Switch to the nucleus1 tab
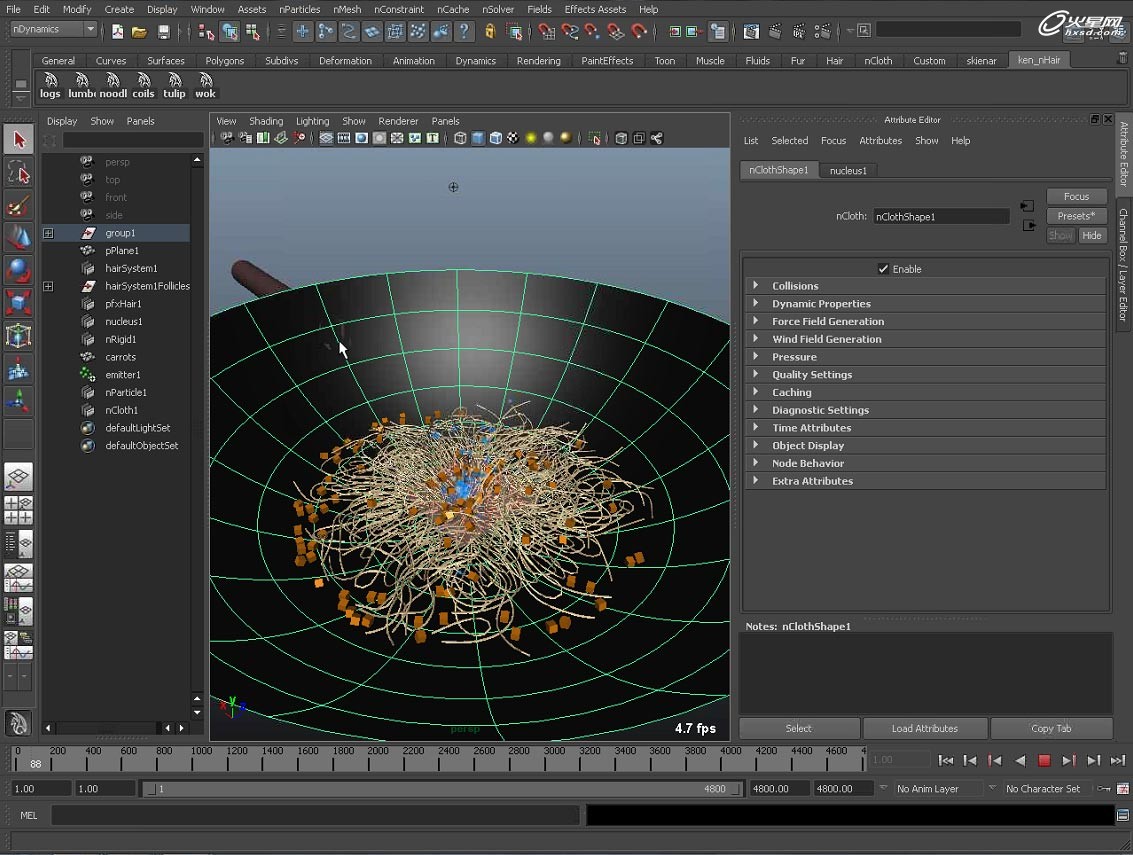 pyautogui.click(x=848, y=171)
